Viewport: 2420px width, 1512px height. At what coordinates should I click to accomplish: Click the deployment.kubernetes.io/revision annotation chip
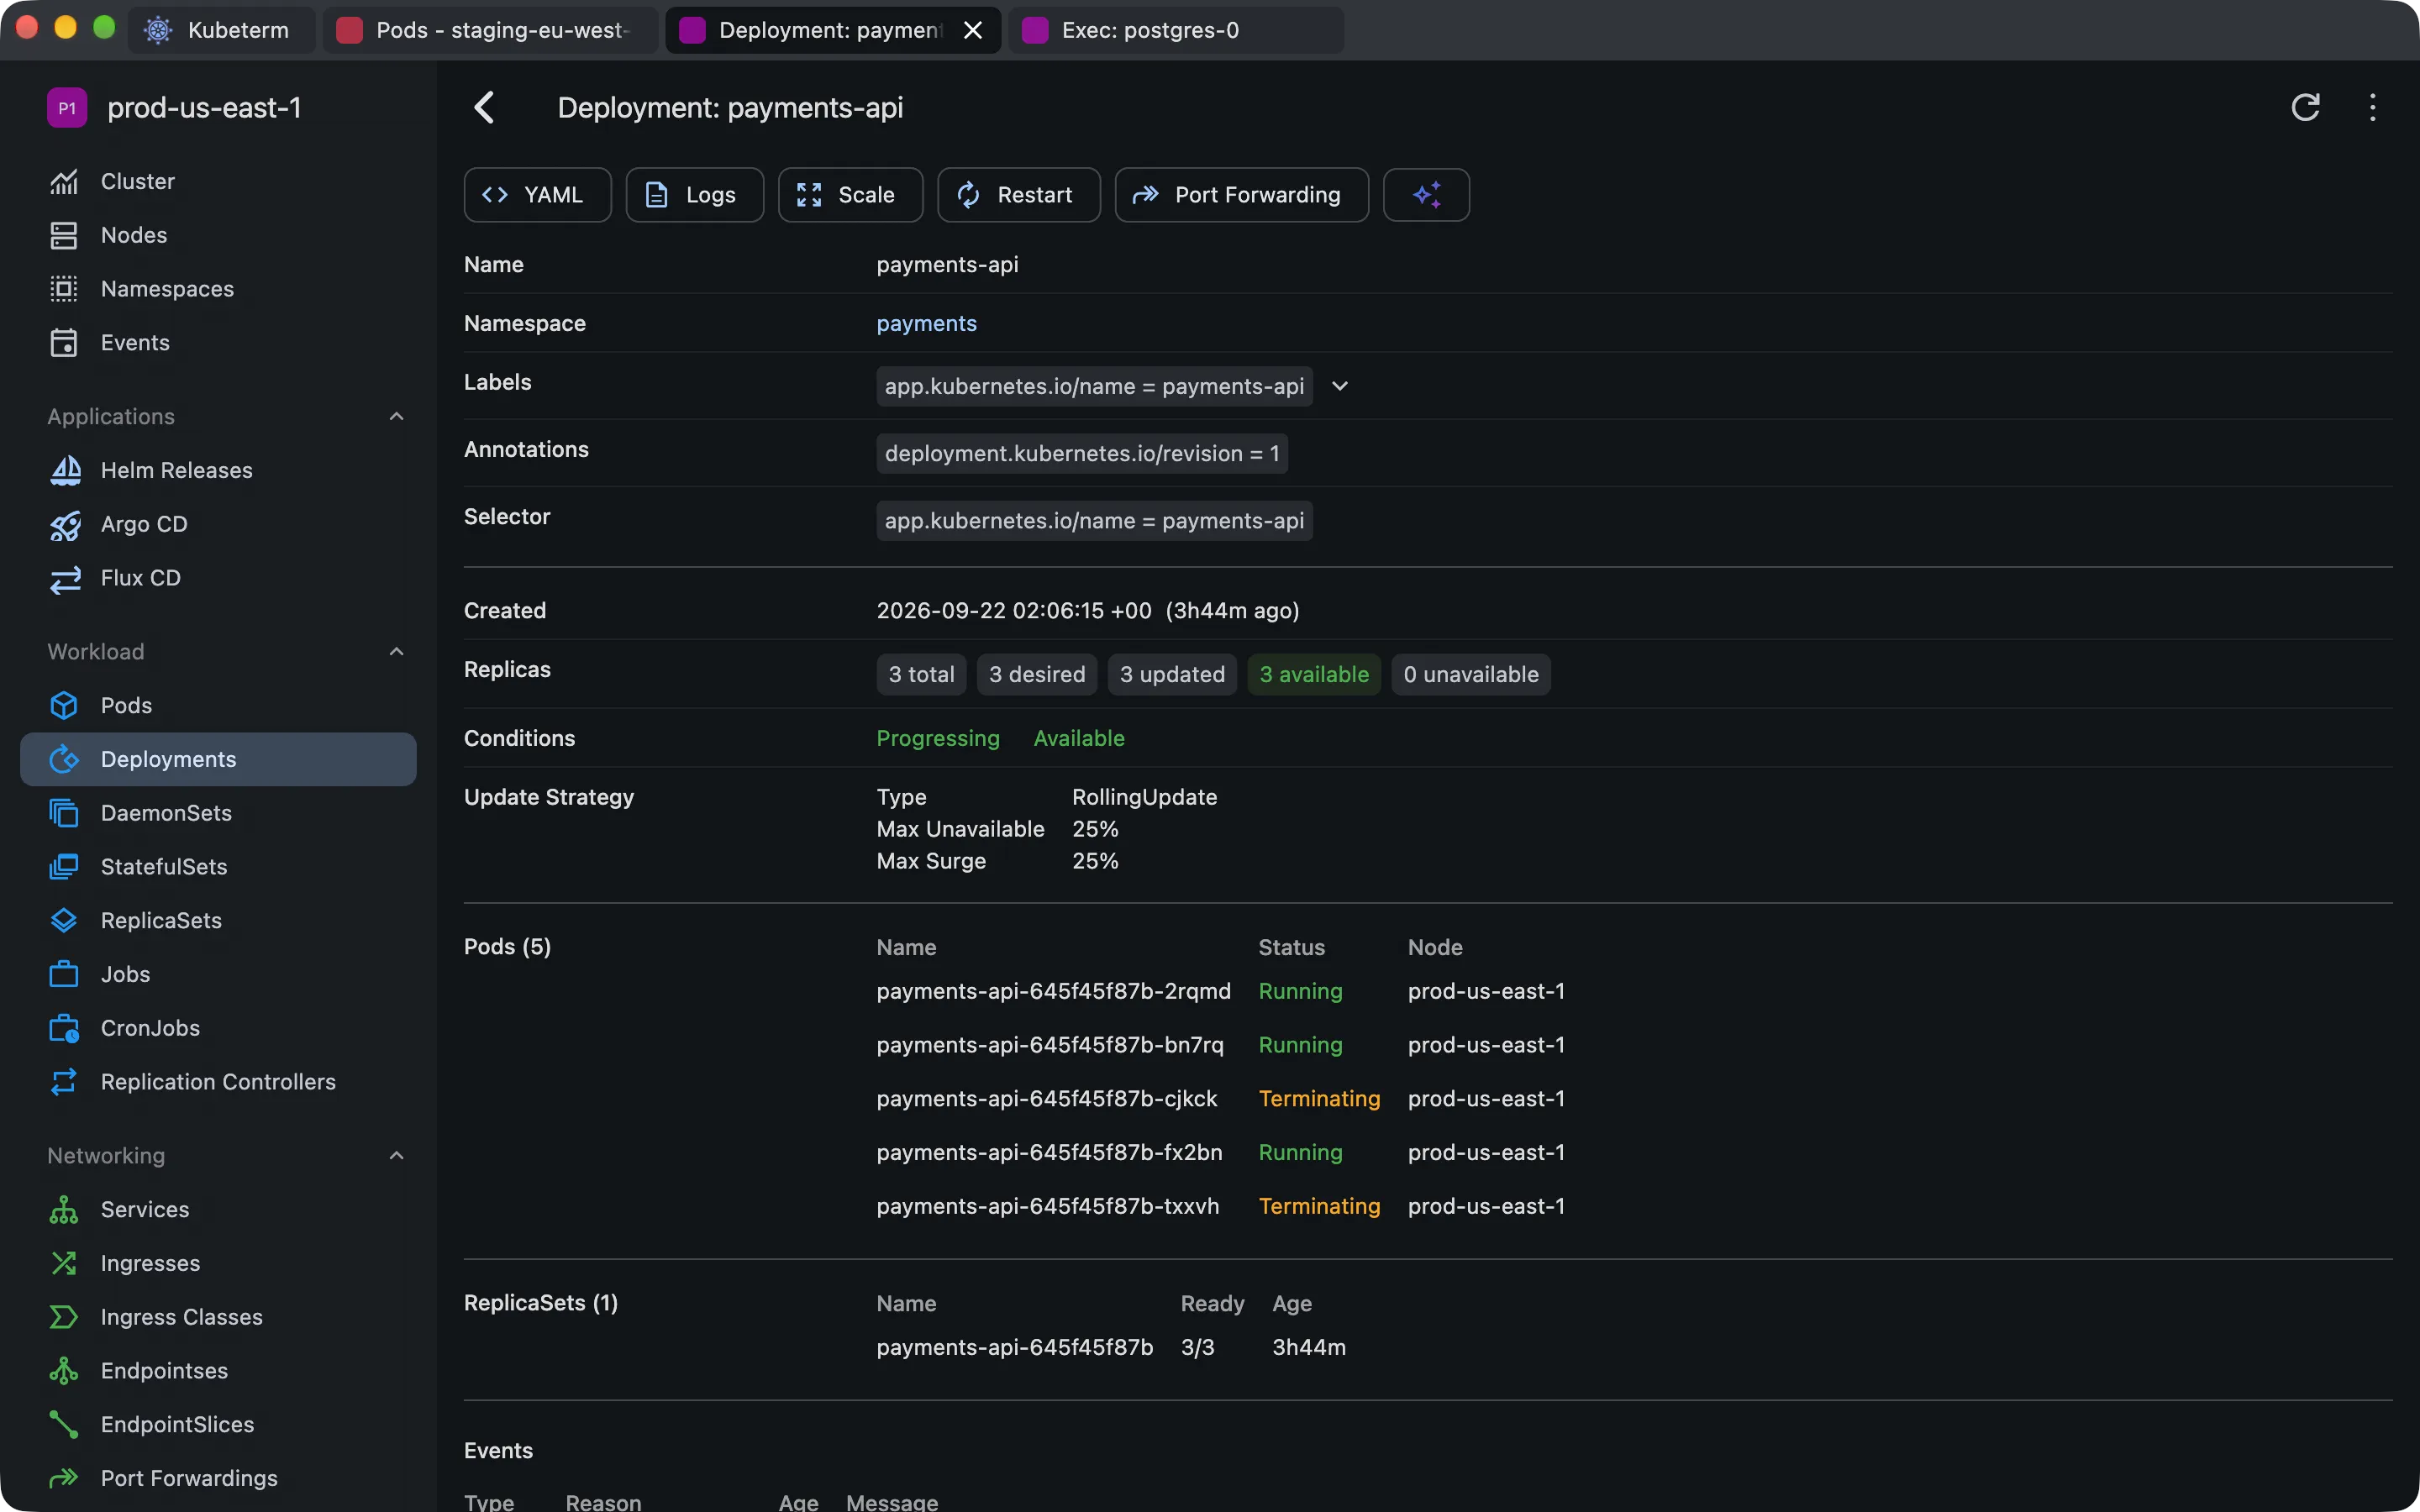coord(1081,454)
